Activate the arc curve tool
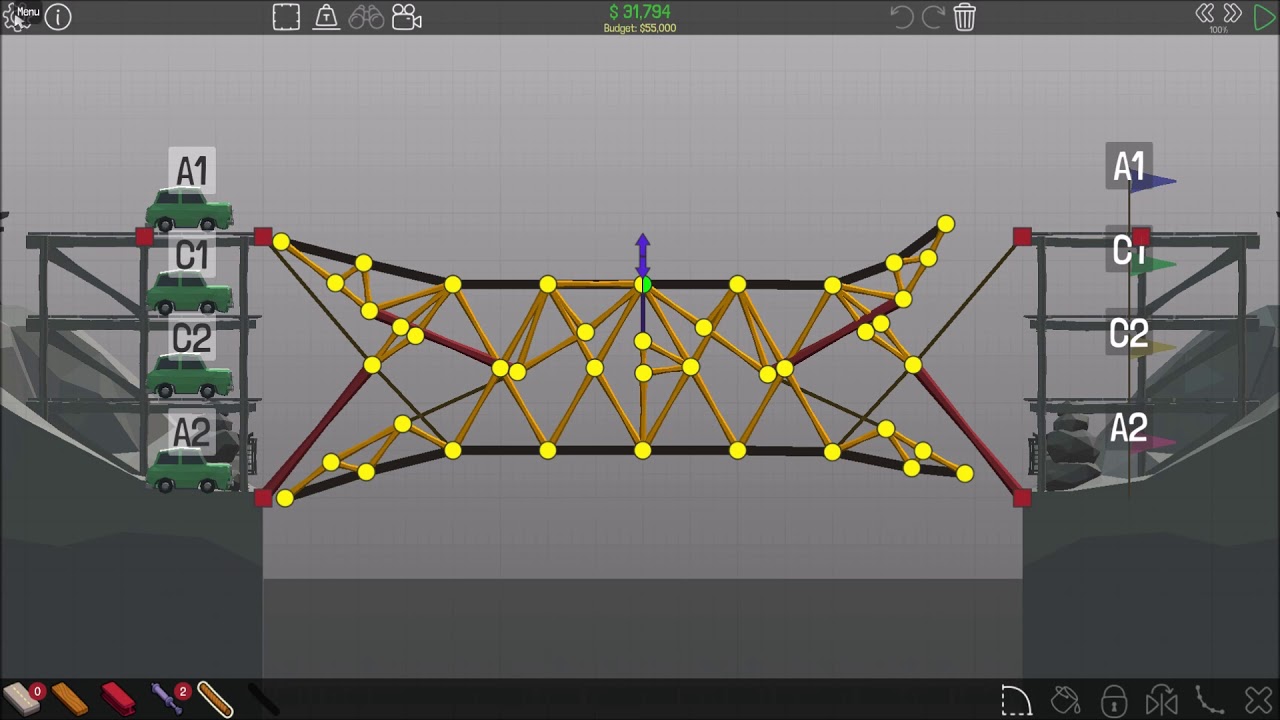Image resolution: width=1280 pixels, height=720 pixels. point(1016,700)
